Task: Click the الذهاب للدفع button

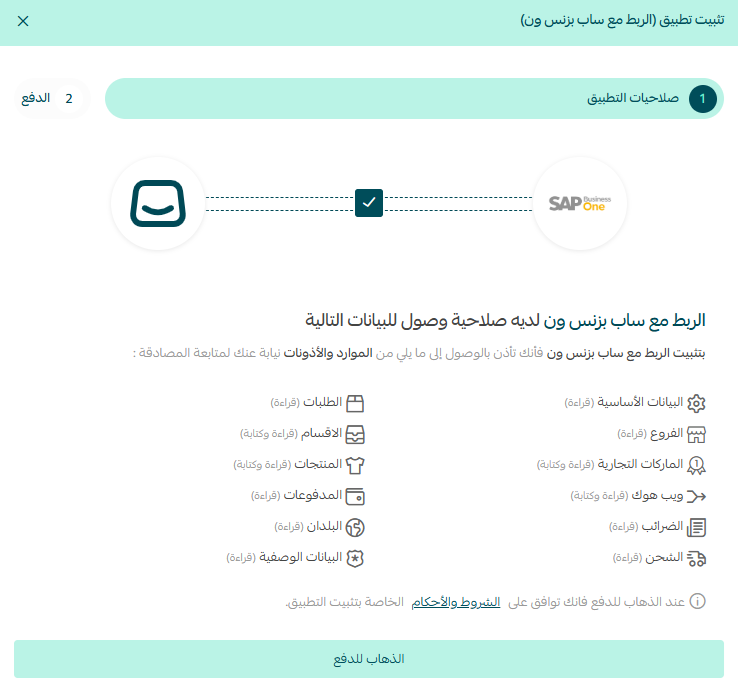Action: [369, 659]
